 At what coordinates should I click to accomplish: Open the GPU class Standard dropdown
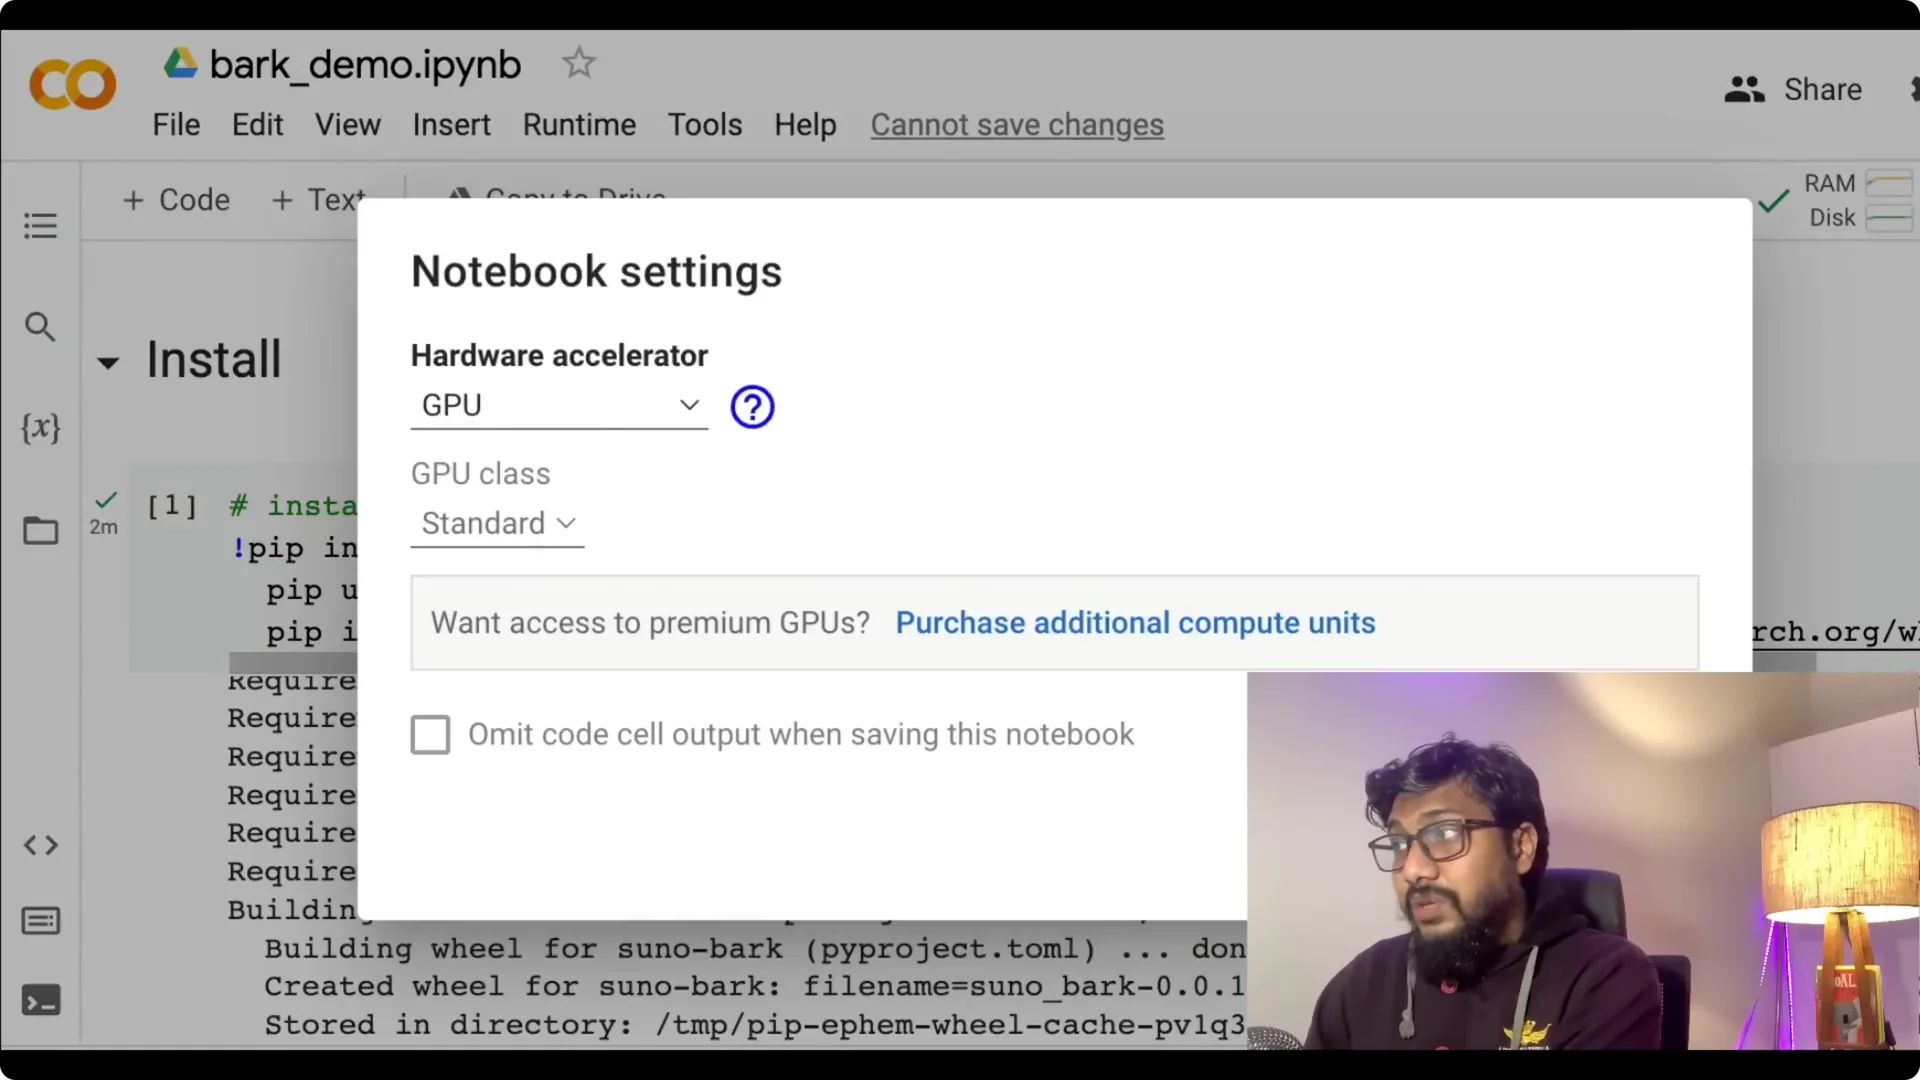click(497, 523)
